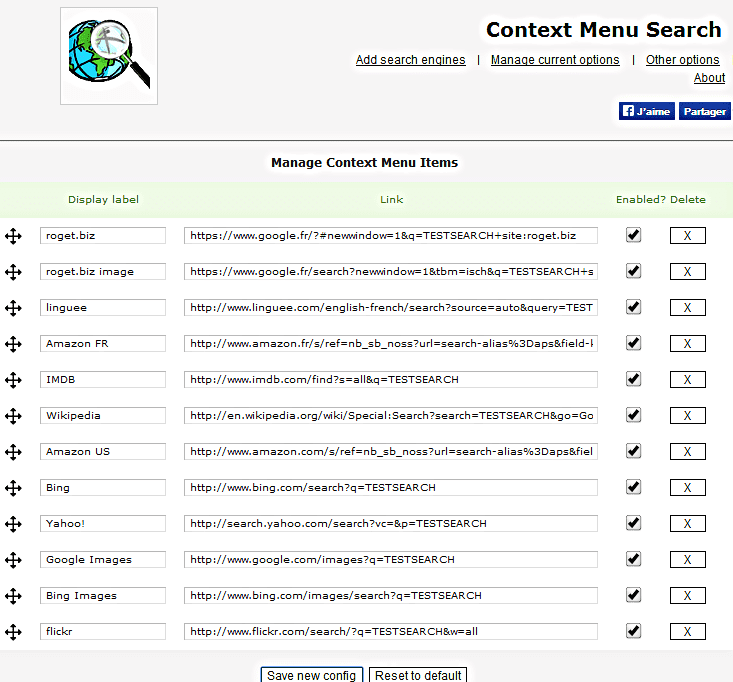The height and width of the screenshot is (682, 733).
Task: Click the Facebook J'aime button
Action: (646, 111)
